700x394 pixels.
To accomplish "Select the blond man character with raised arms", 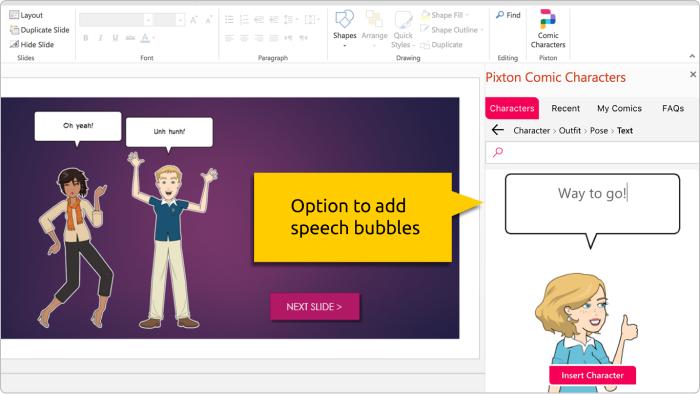I will [x=171, y=240].
